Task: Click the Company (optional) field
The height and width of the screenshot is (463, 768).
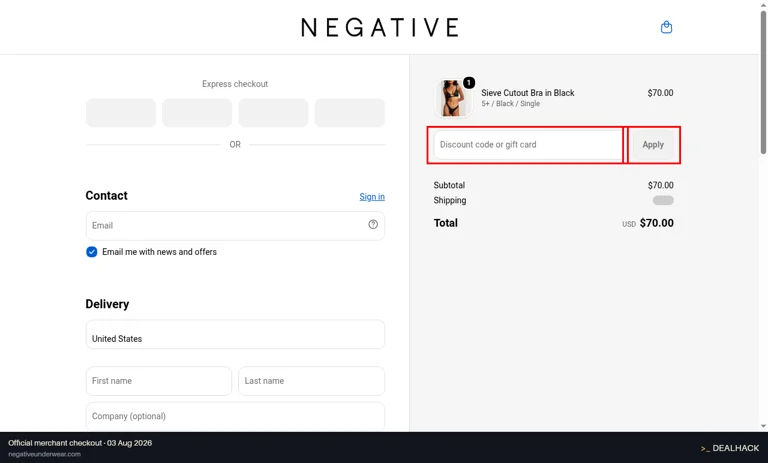Action: click(235, 416)
